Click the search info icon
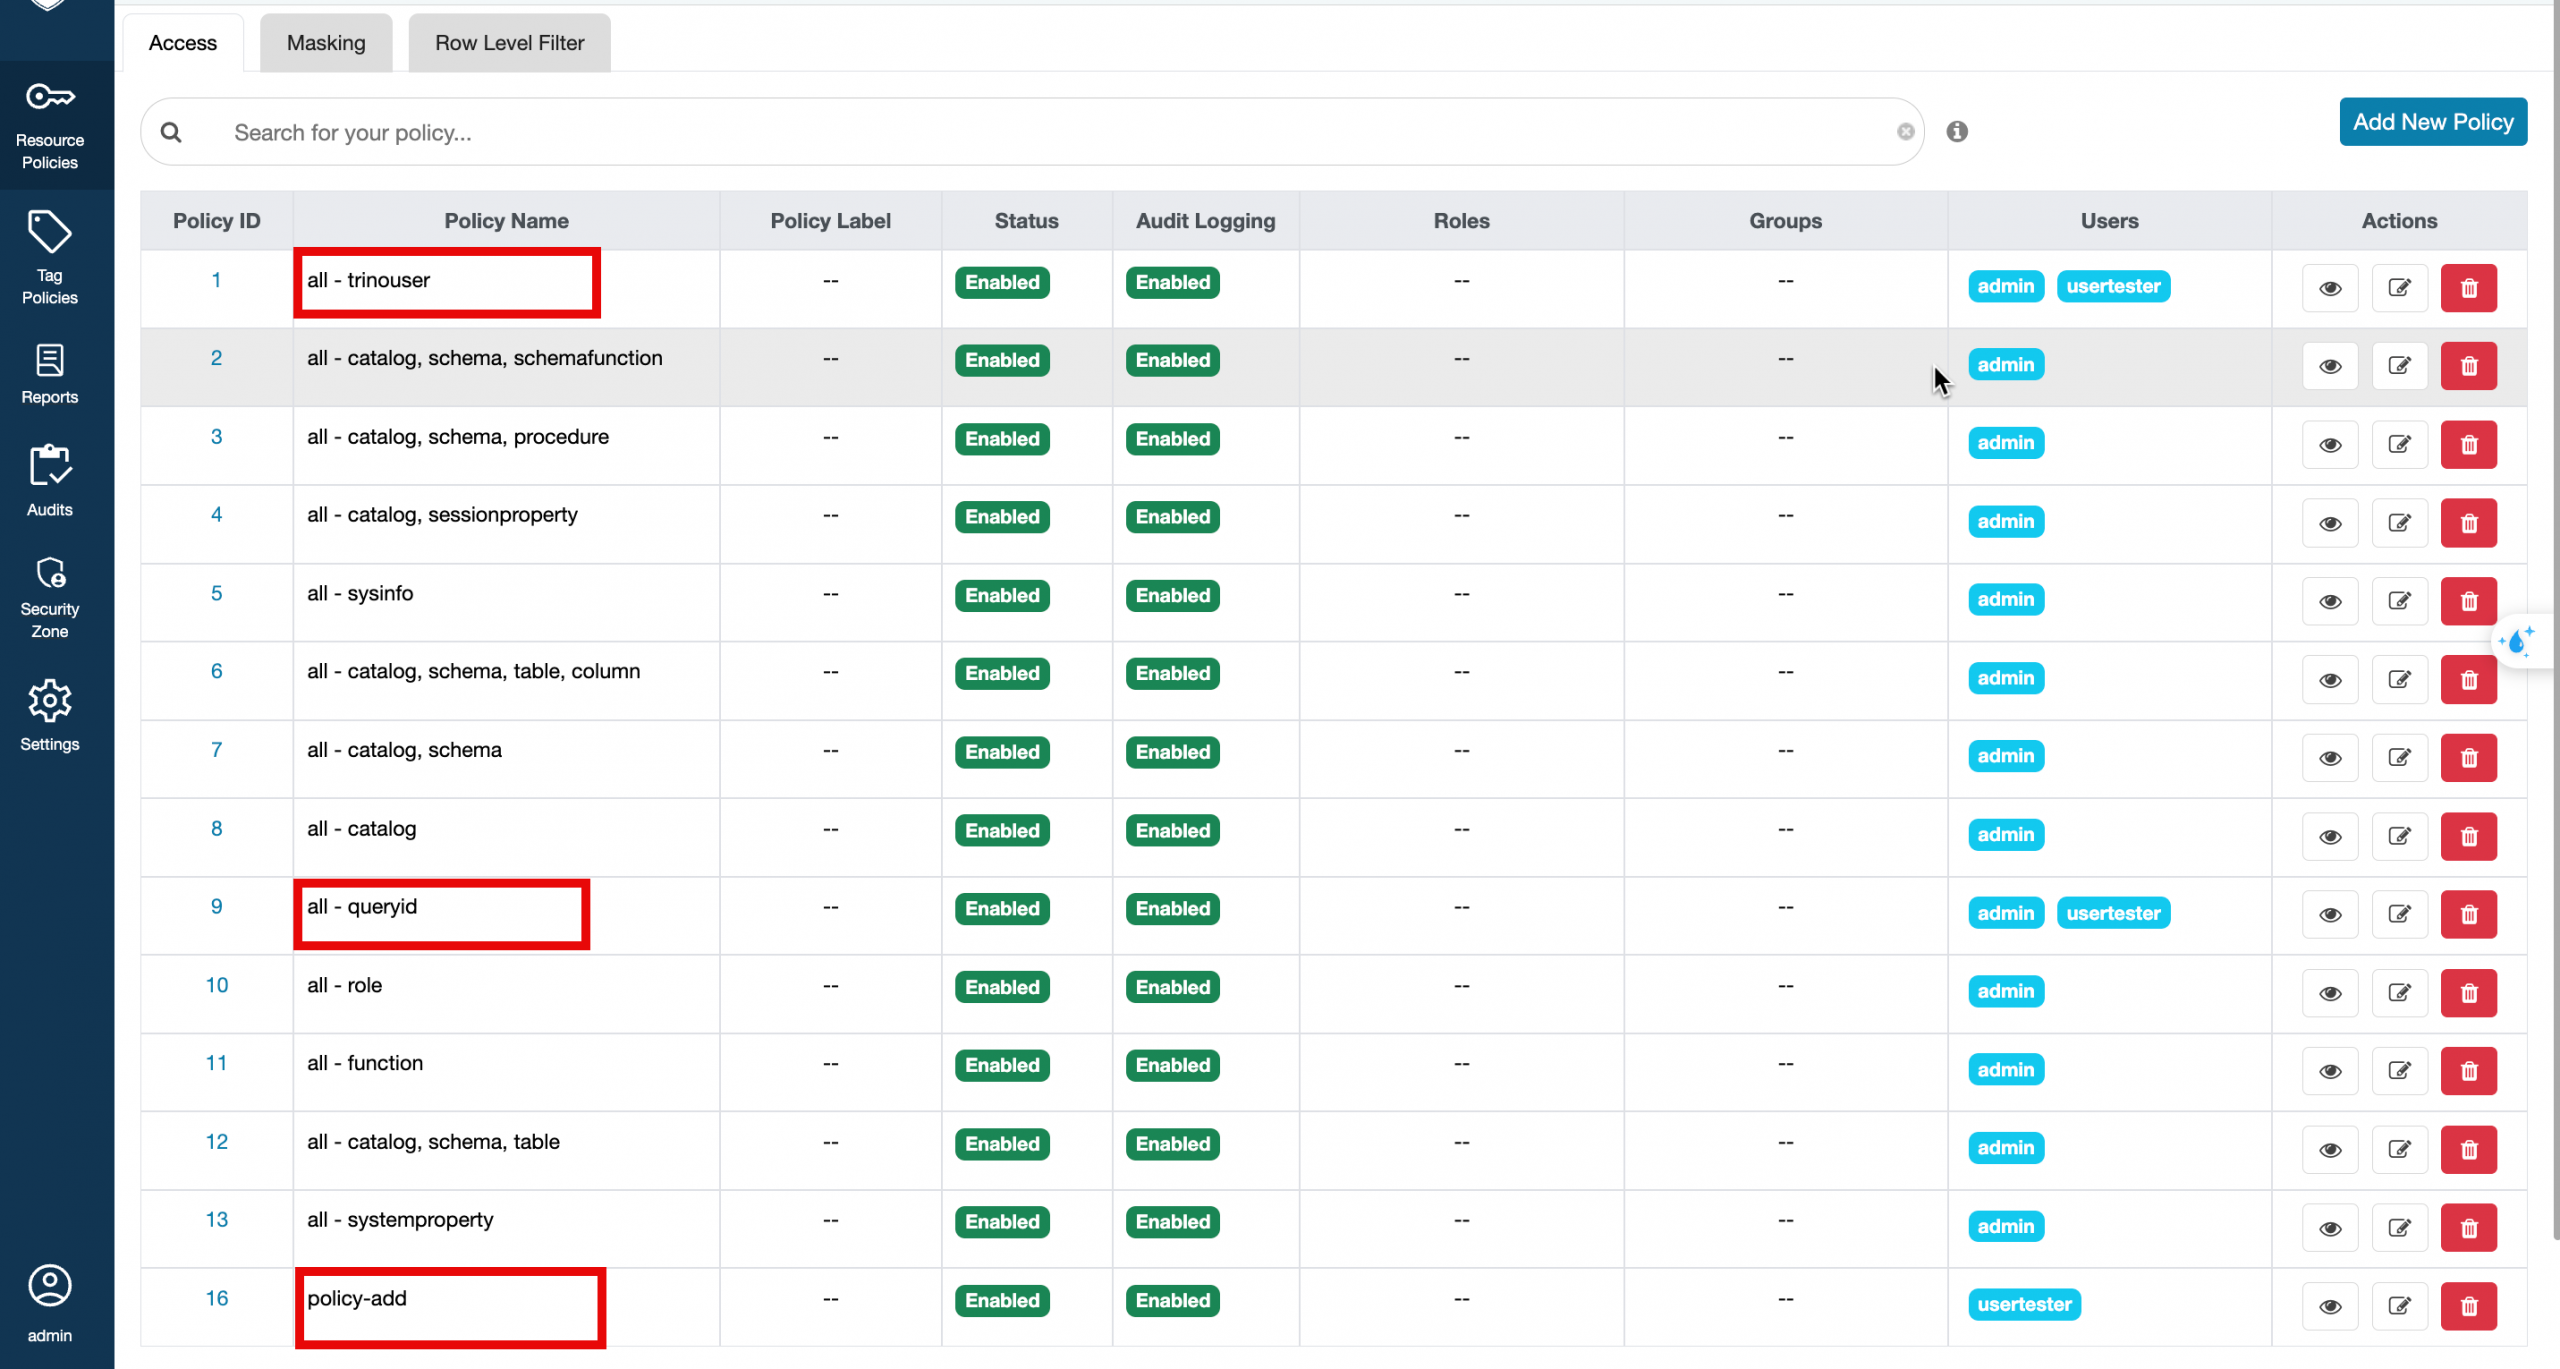This screenshot has width=2560, height=1369. [x=1956, y=132]
